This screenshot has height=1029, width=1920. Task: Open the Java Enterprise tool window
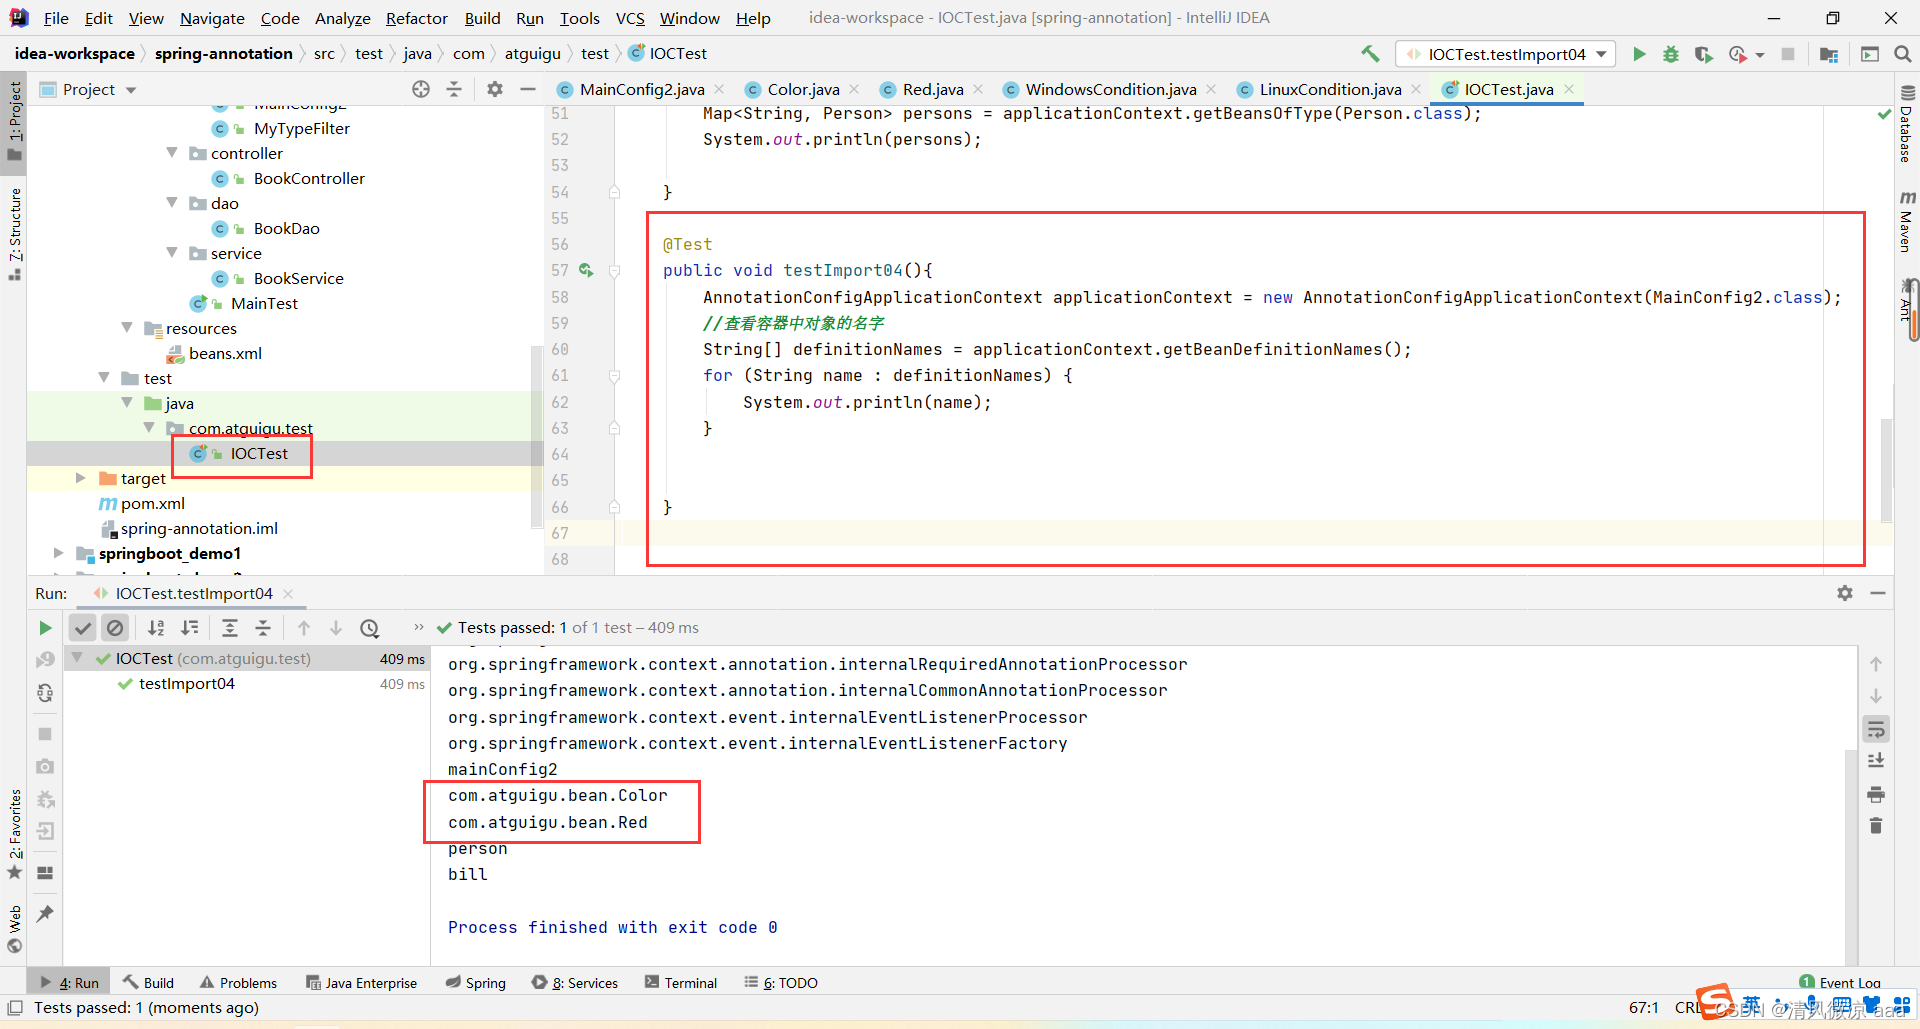click(x=361, y=983)
